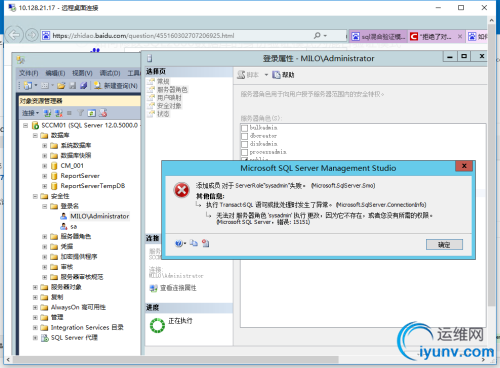Screen dimensions: 500x368
Task: Open the 连接 dropdown in Object Explorer
Action: click(x=30, y=113)
